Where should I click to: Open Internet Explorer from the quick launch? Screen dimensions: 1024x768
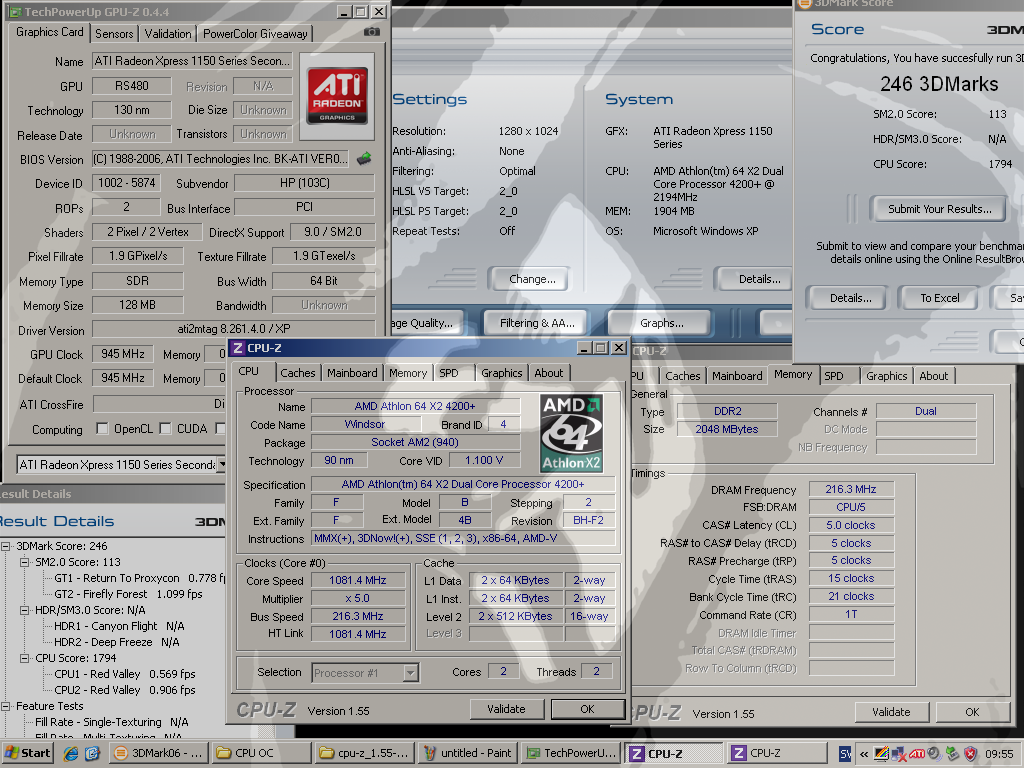[x=70, y=753]
